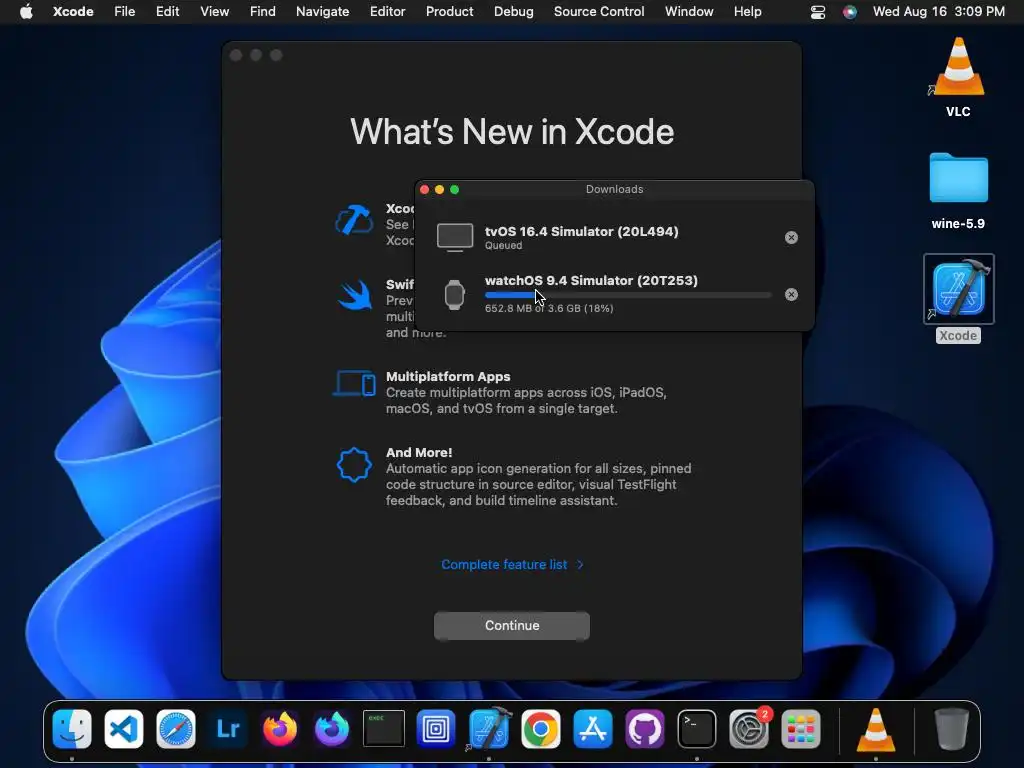Viewport: 1024px width, 768px height.
Task: Open Firefox from the Dock
Action: (280, 728)
